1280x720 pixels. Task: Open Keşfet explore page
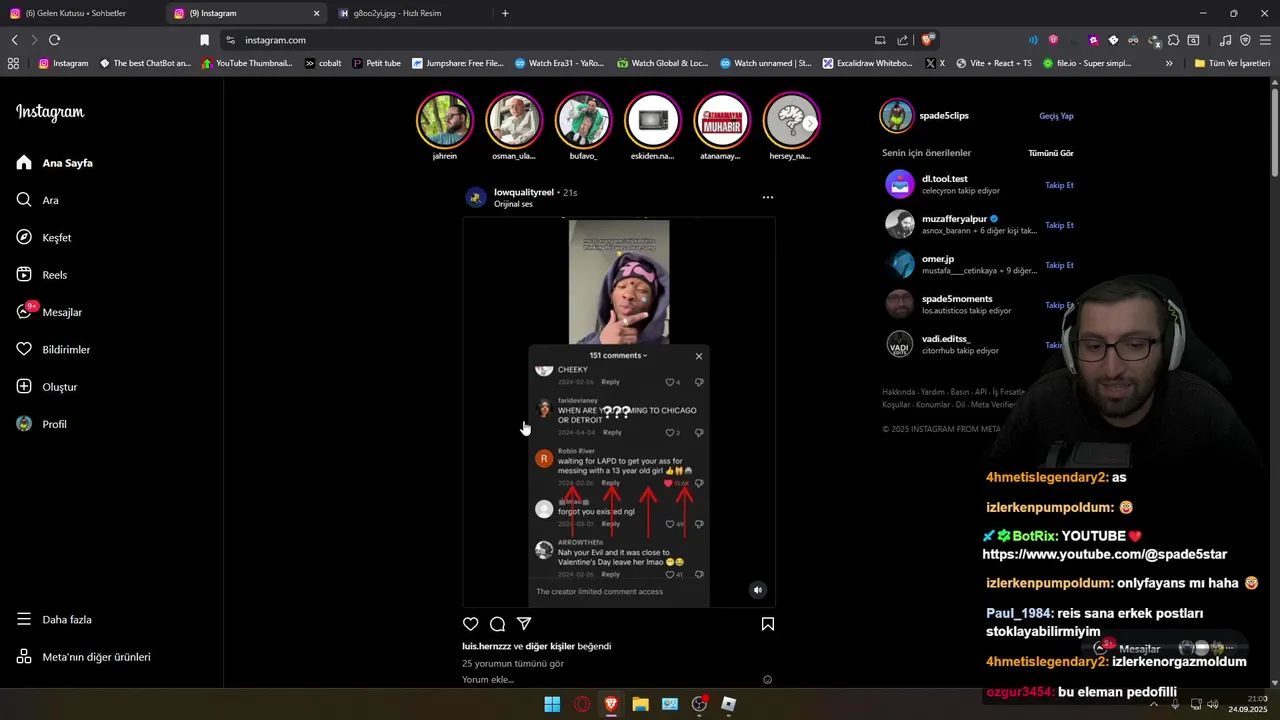click(x=43, y=237)
